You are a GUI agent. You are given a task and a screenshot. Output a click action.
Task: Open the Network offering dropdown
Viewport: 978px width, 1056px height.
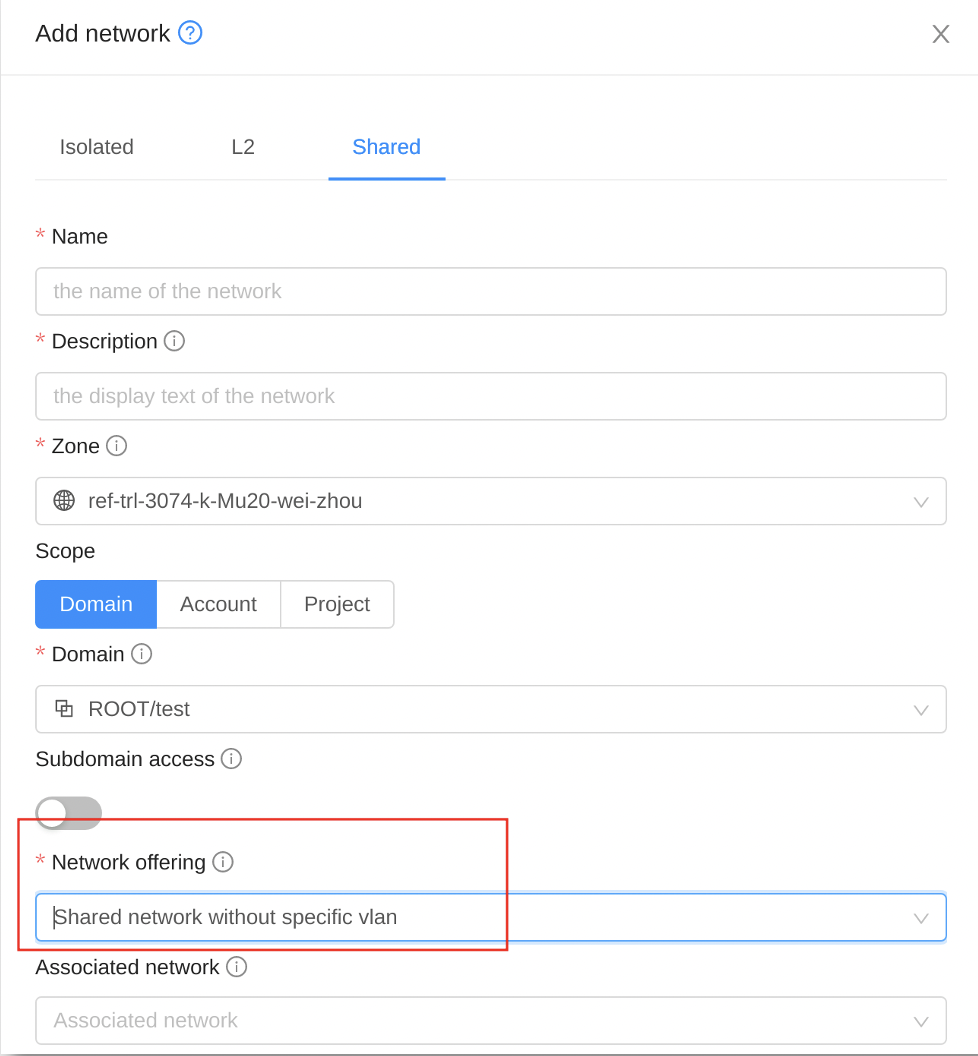pyautogui.click(x=490, y=917)
